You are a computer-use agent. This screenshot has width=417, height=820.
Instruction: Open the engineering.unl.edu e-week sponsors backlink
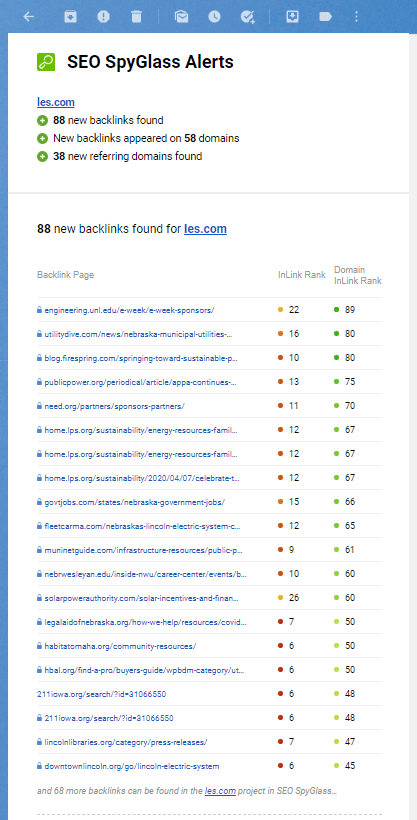click(x=129, y=310)
